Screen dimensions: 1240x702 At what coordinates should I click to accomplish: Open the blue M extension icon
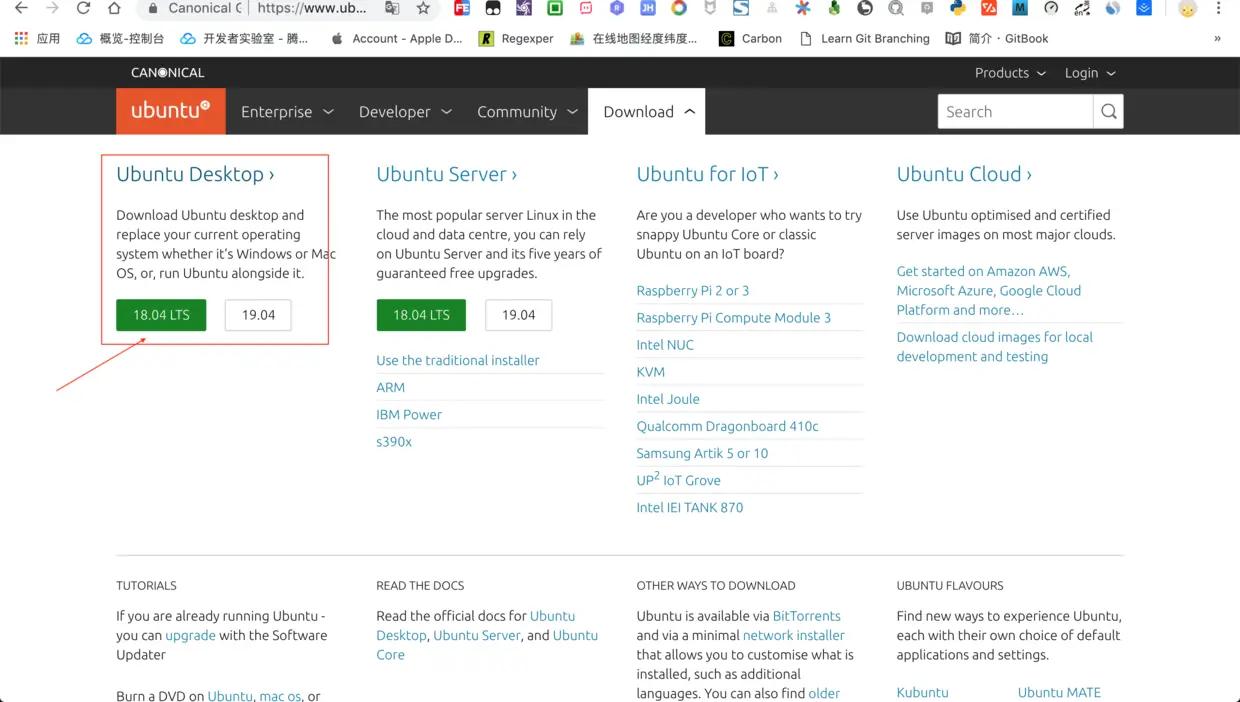click(1019, 9)
